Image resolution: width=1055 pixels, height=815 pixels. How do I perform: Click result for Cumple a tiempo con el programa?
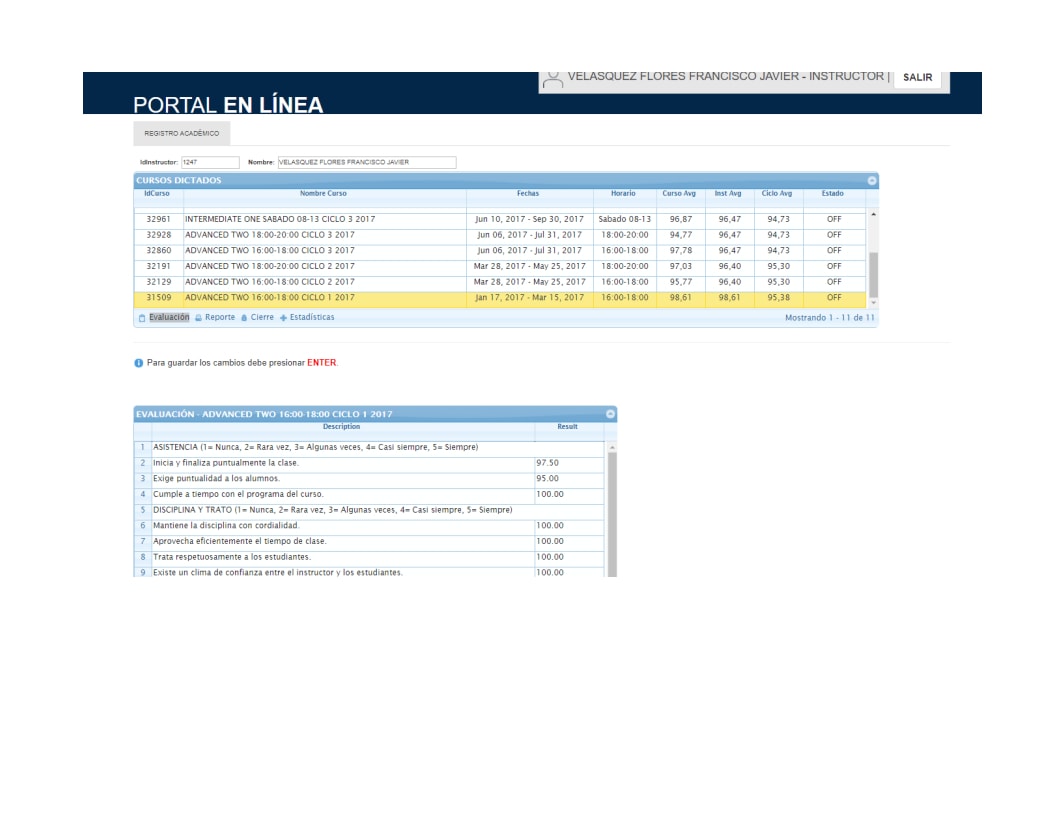569,495
